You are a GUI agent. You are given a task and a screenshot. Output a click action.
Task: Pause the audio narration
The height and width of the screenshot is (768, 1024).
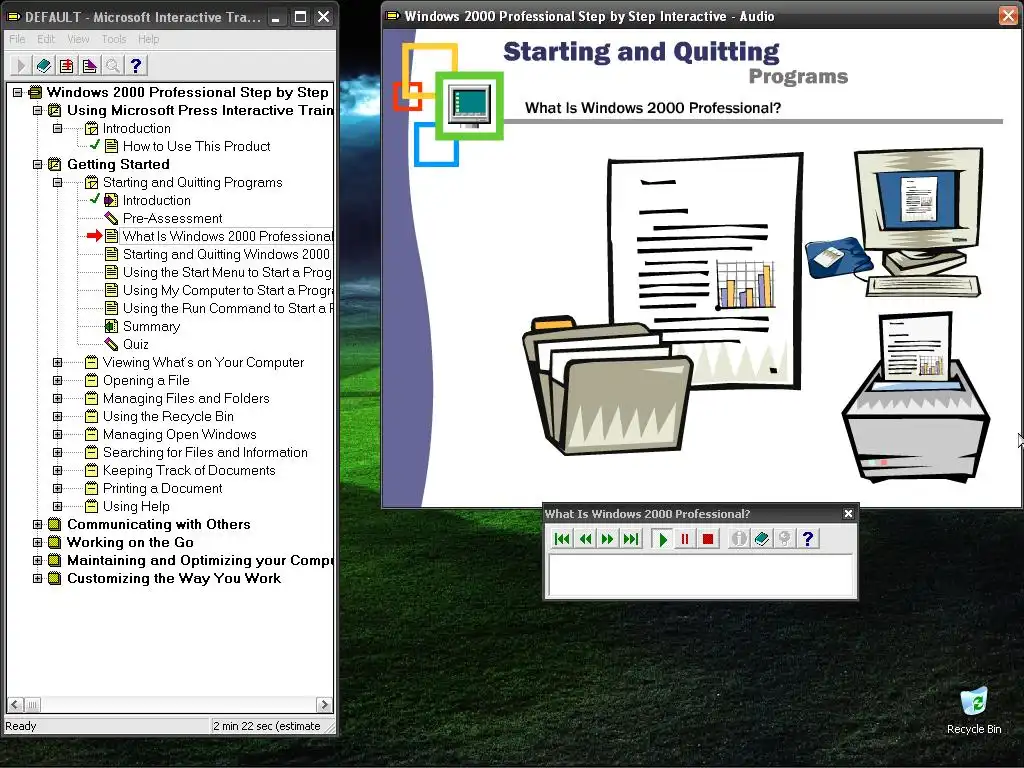tap(685, 539)
